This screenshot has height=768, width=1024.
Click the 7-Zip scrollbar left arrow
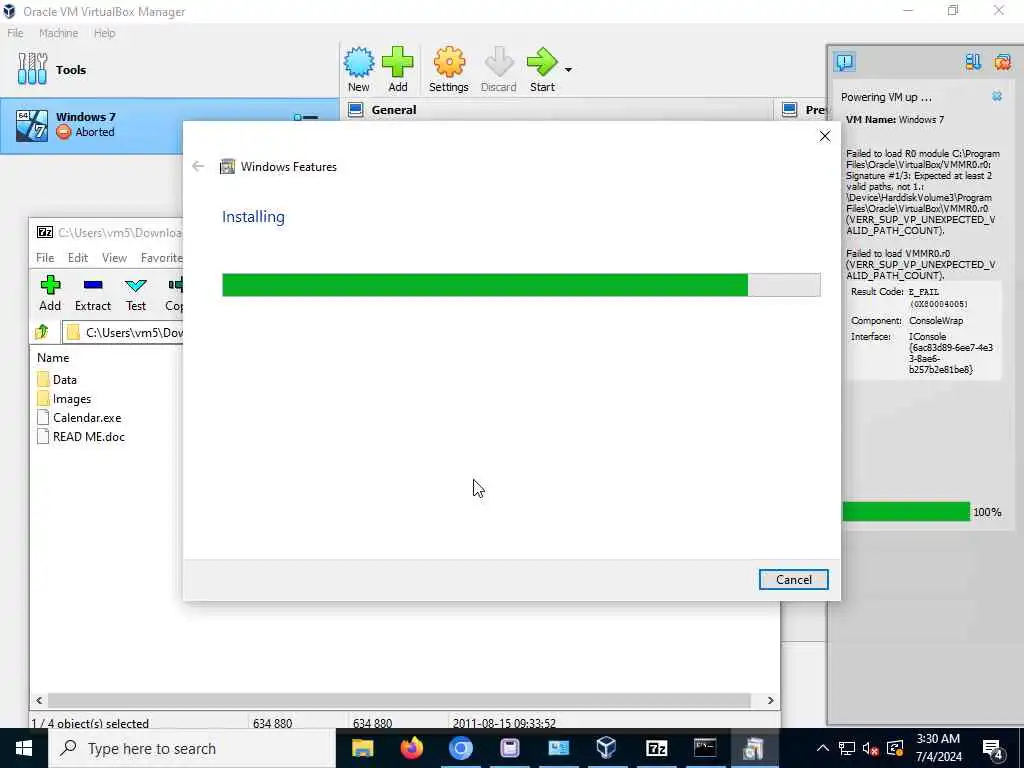coord(39,700)
